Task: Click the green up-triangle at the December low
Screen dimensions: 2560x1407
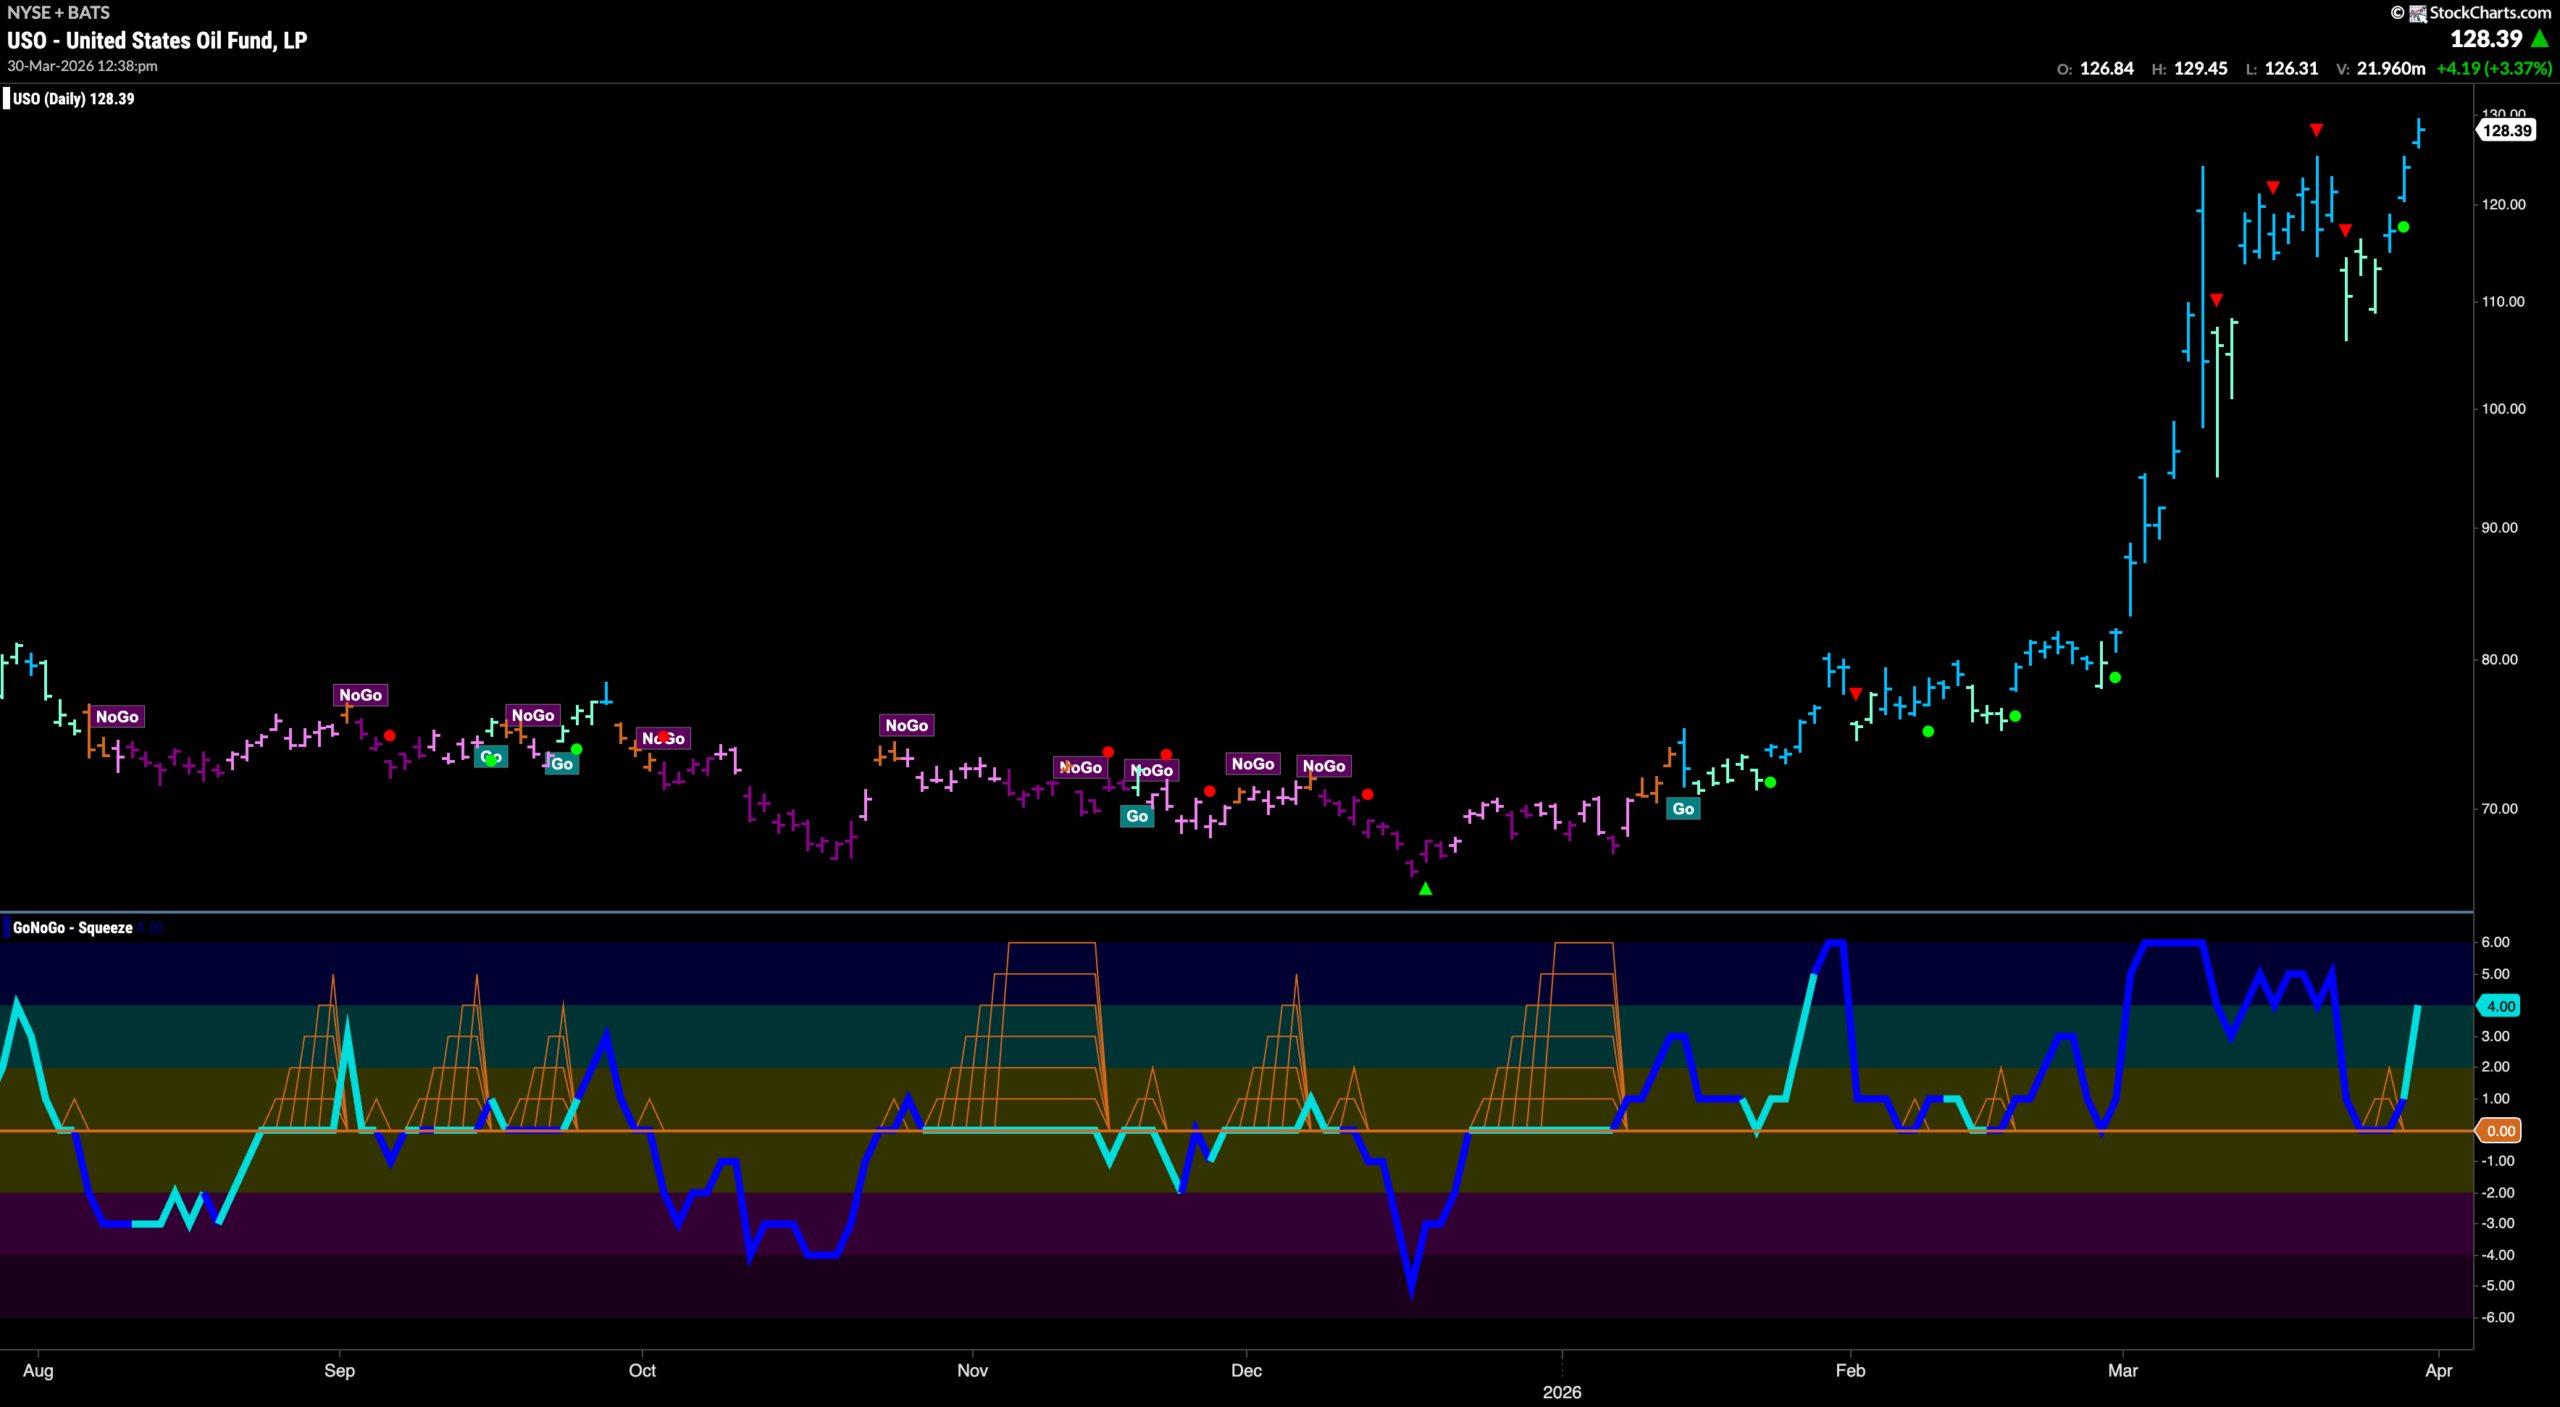Action: pyautogui.click(x=1425, y=888)
